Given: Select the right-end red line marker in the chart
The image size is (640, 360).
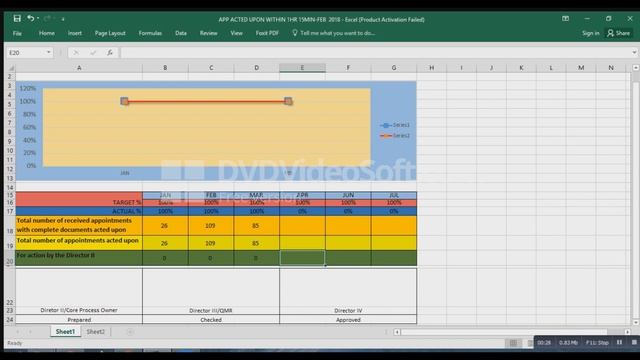Looking at the screenshot, I should [288, 101].
